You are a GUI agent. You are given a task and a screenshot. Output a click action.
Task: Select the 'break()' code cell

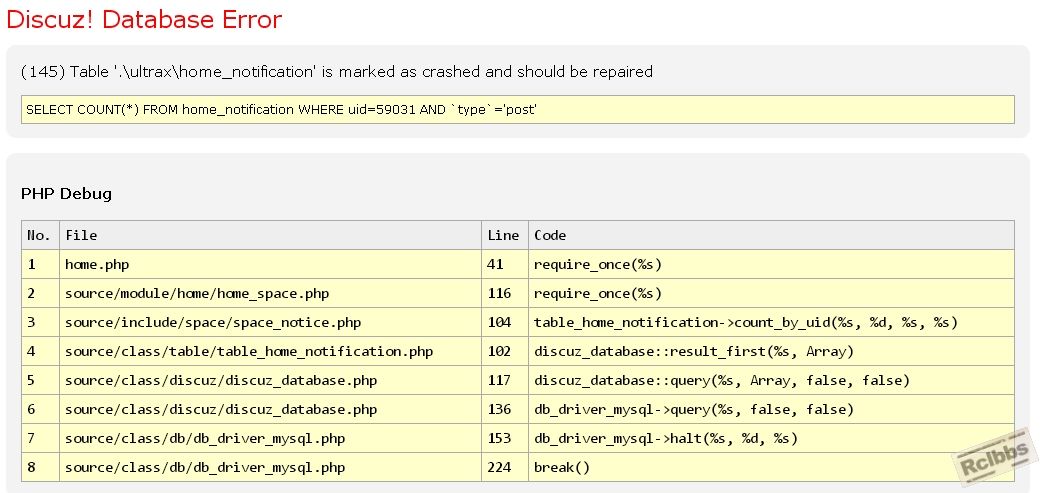pyautogui.click(x=771, y=467)
